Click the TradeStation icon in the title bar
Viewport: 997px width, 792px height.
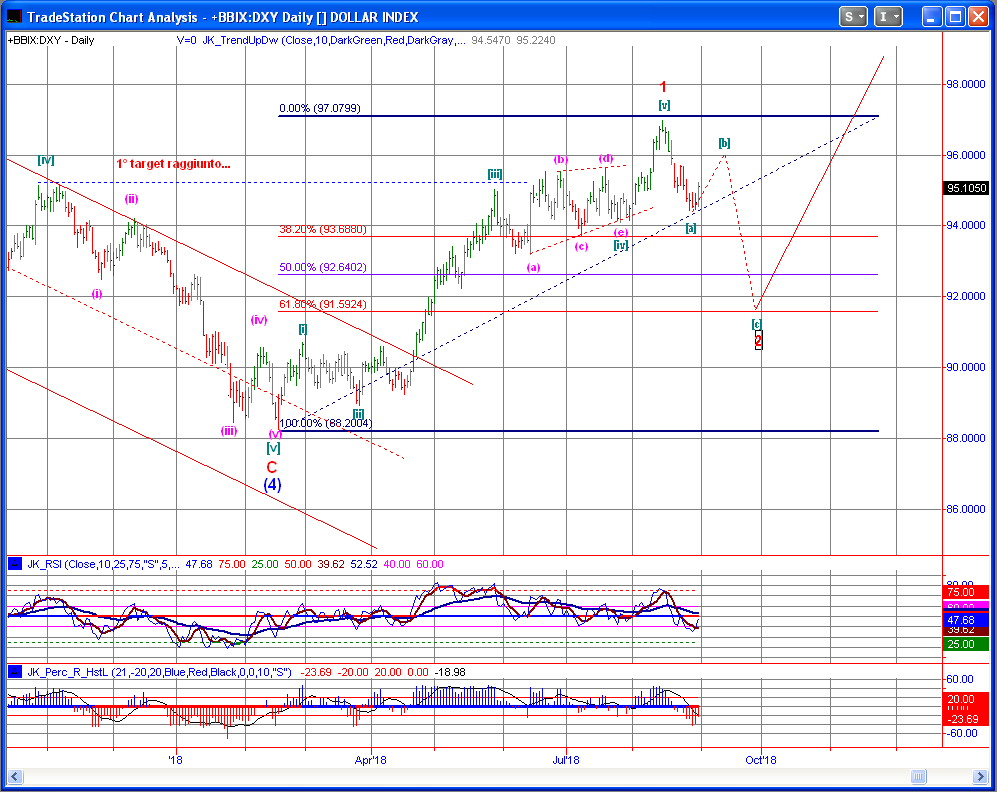(13, 17)
